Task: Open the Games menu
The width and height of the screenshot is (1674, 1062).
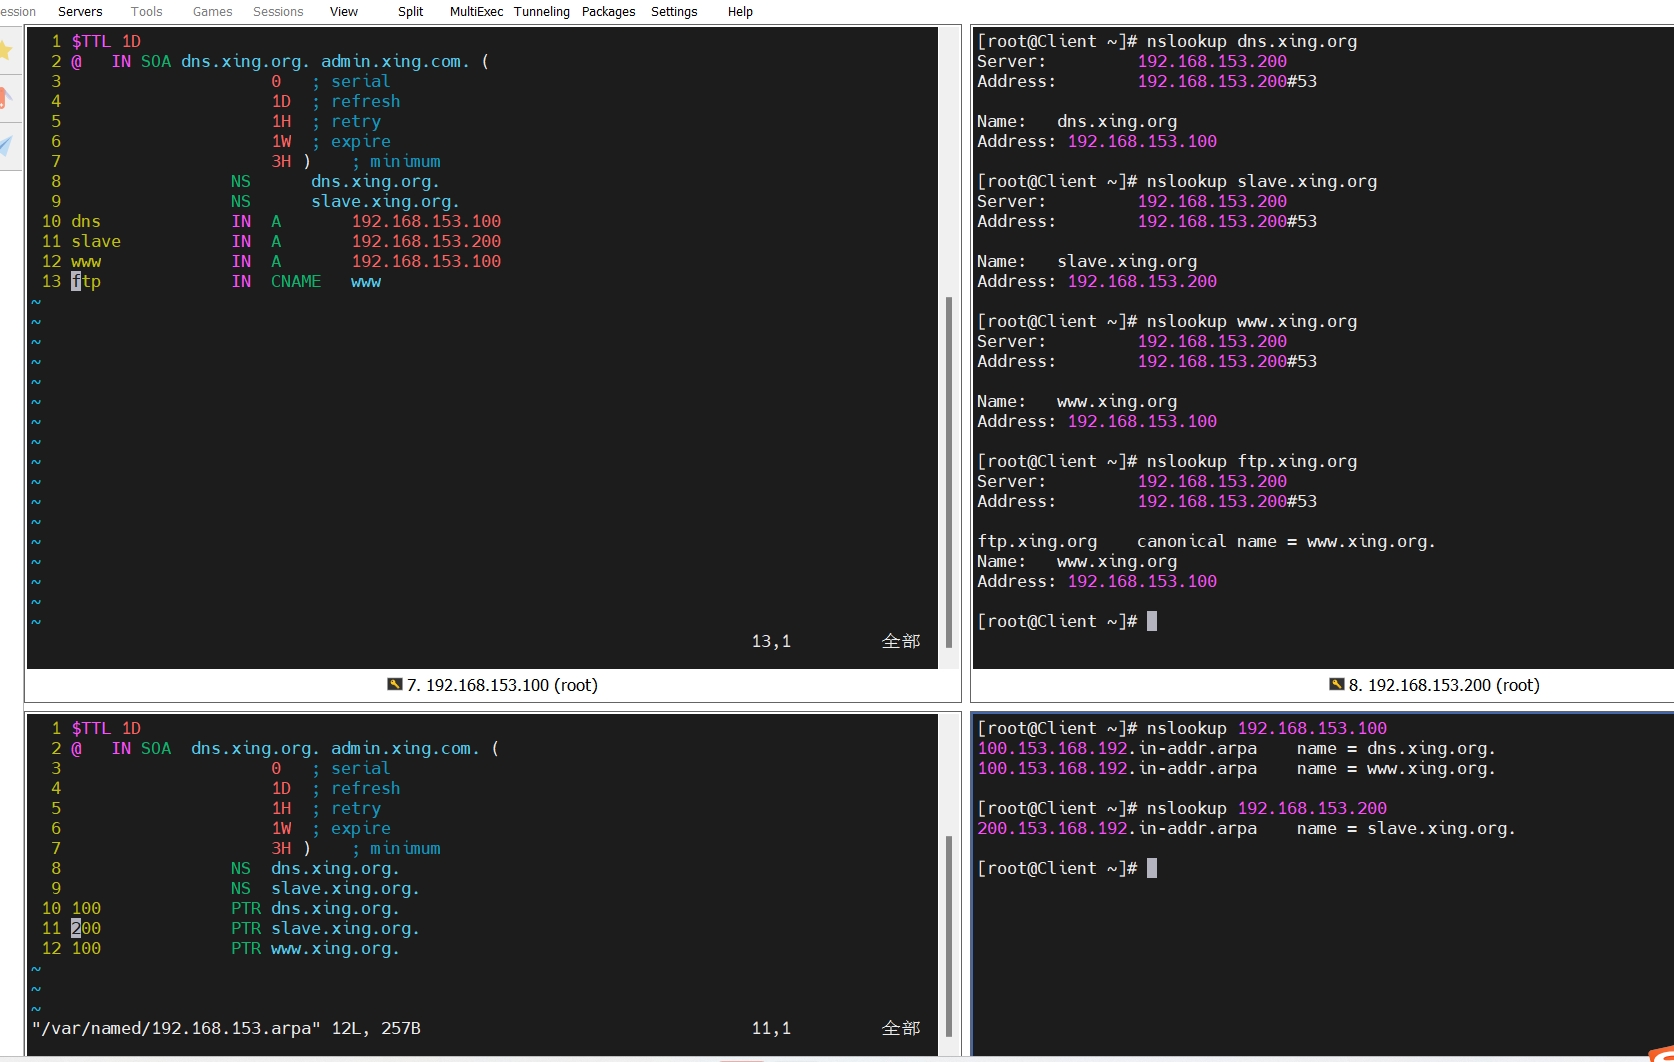Action: point(212,11)
